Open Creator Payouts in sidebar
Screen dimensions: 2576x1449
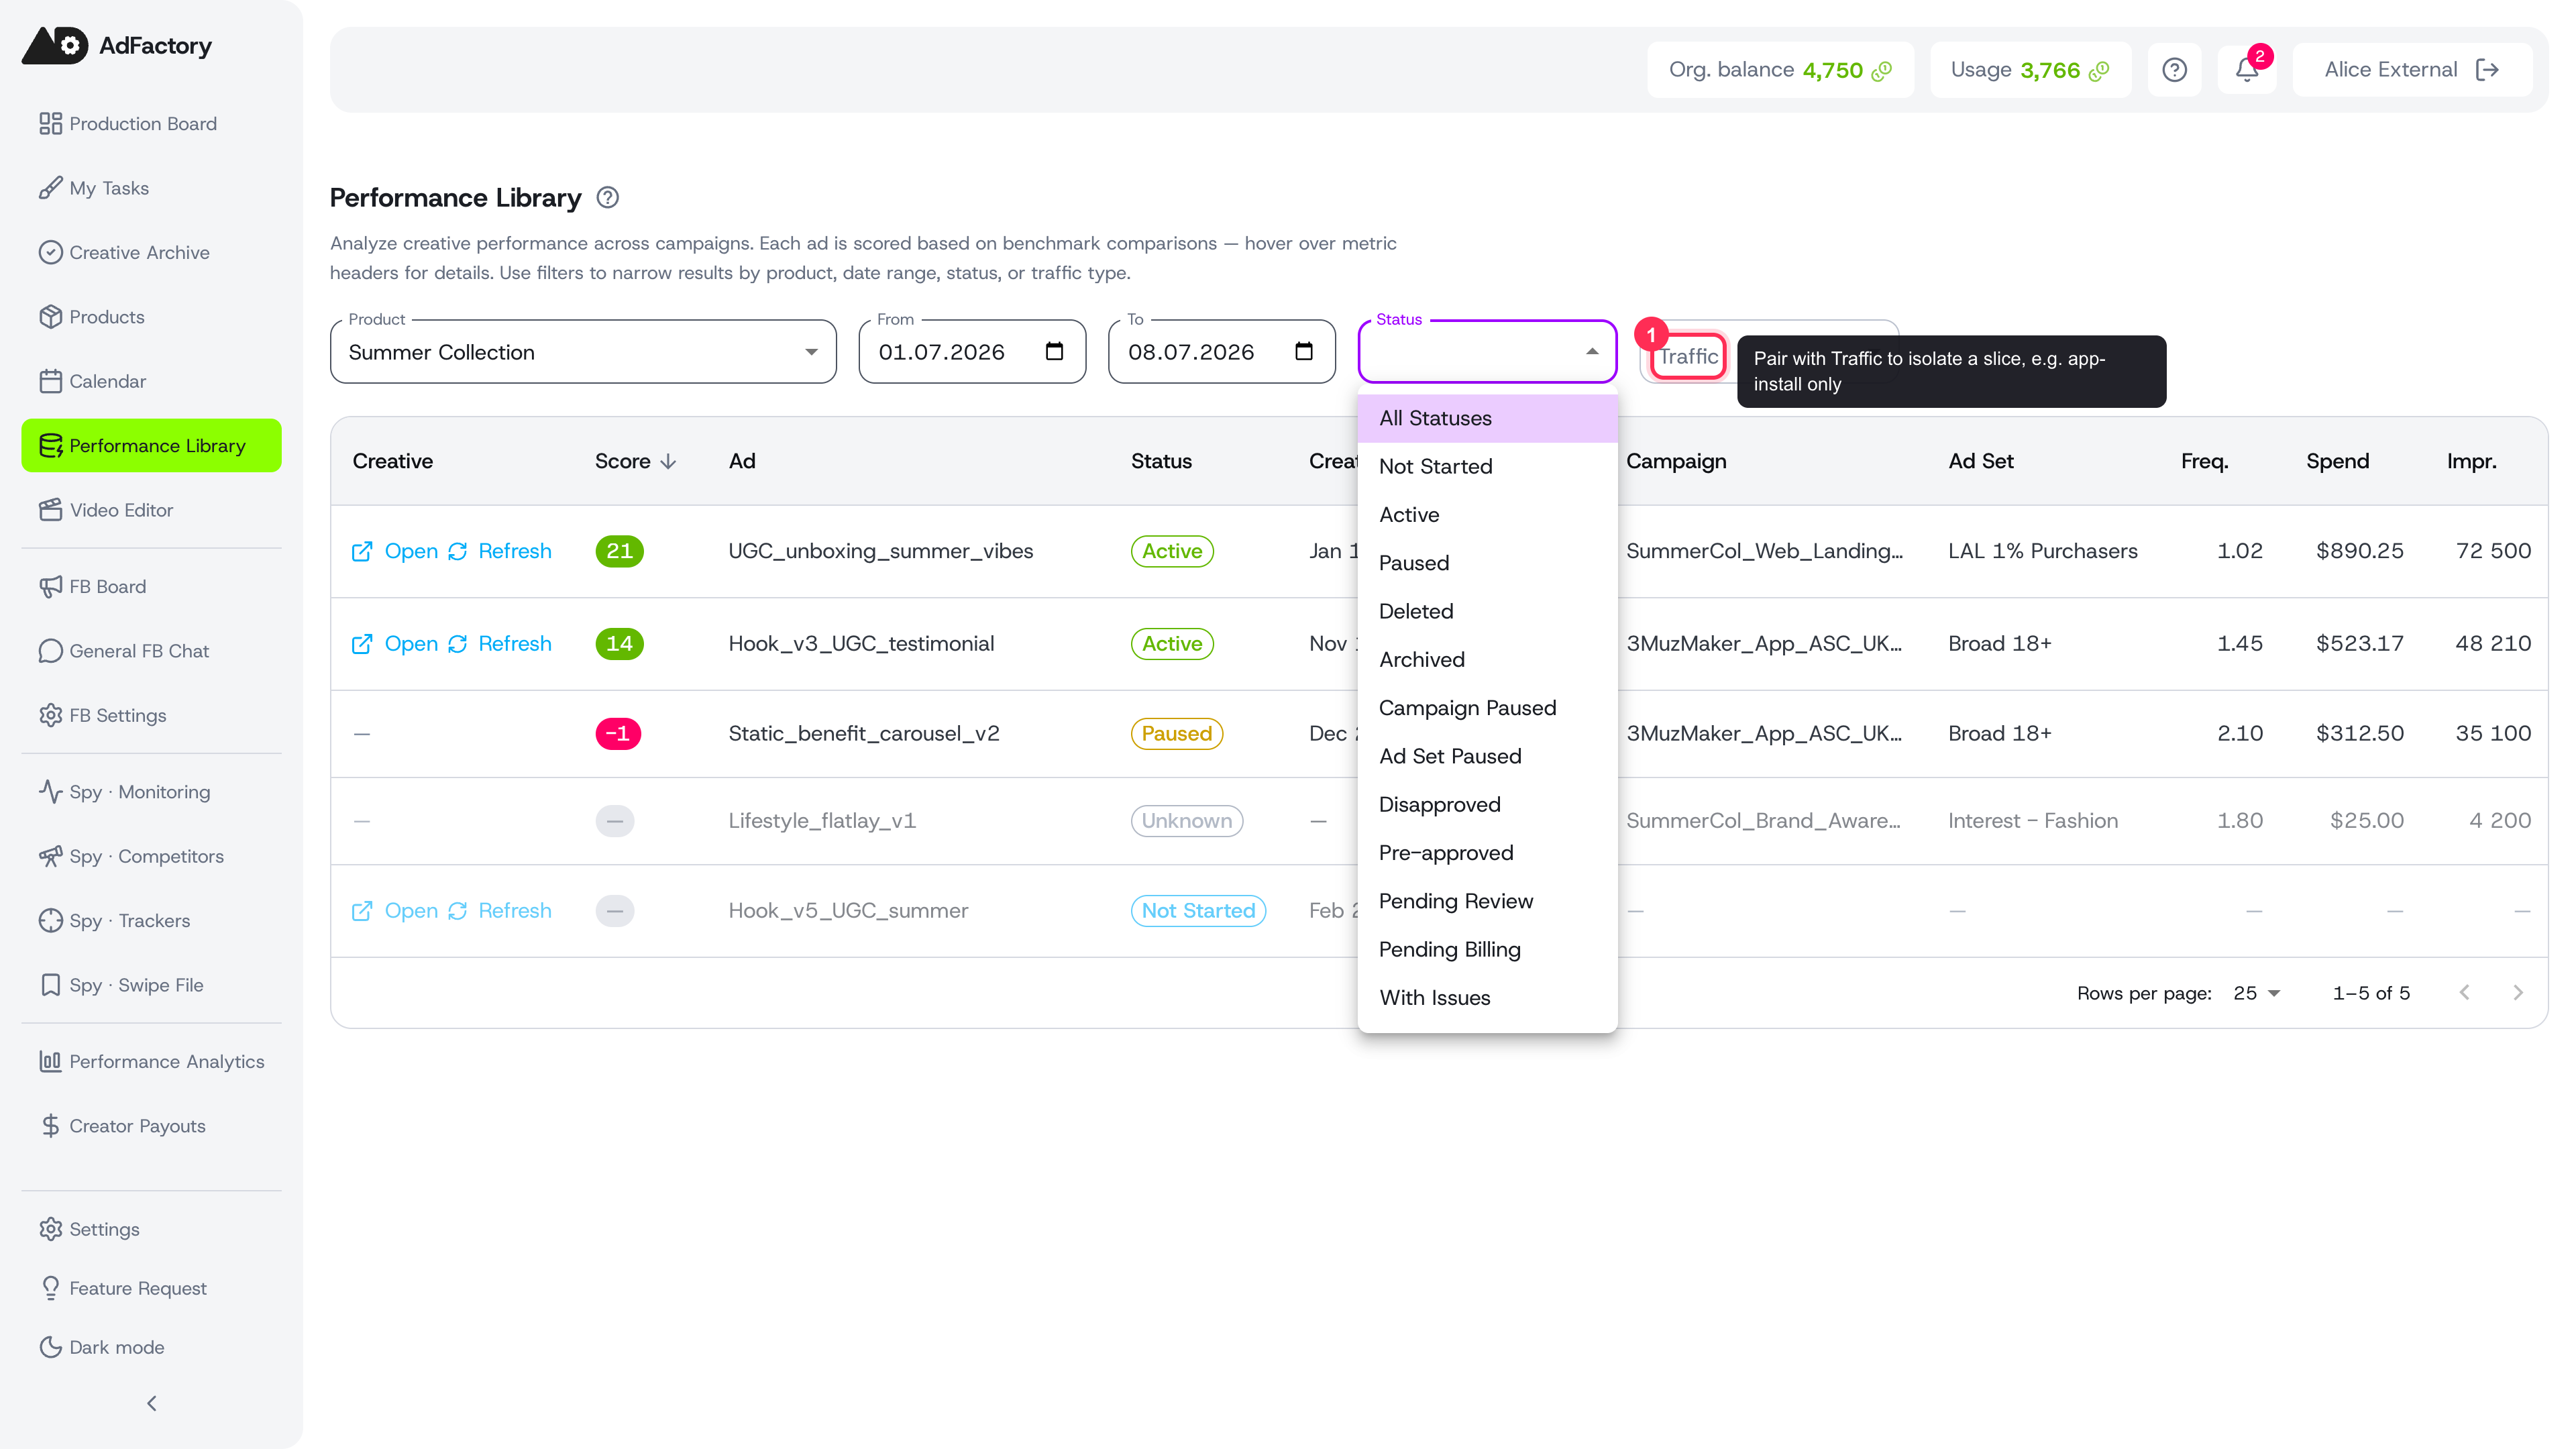pyautogui.click(x=151, y=1126)
